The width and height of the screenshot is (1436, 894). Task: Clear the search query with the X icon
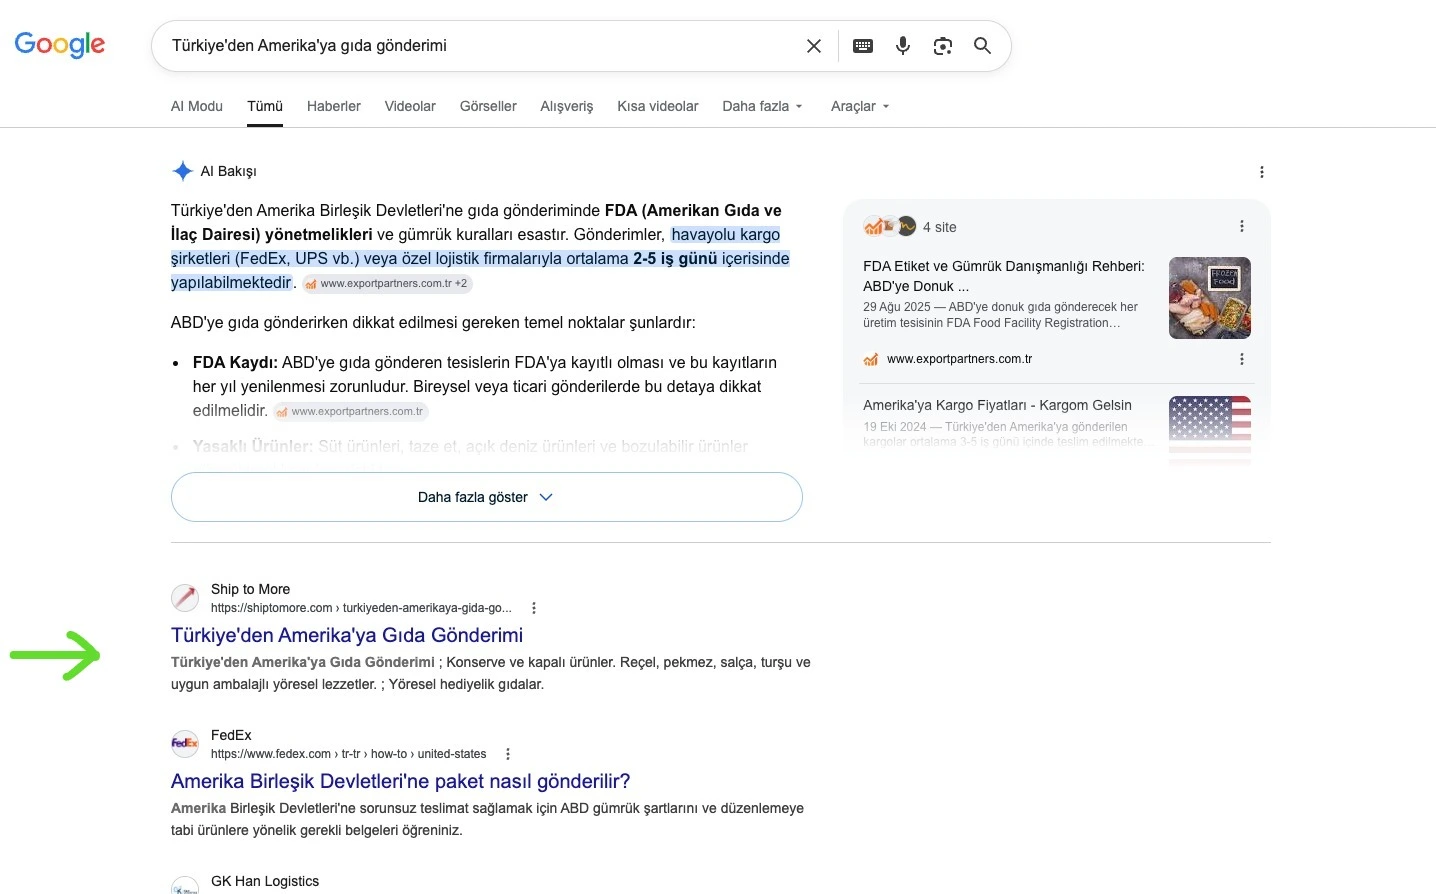click(x=814, y=46)
